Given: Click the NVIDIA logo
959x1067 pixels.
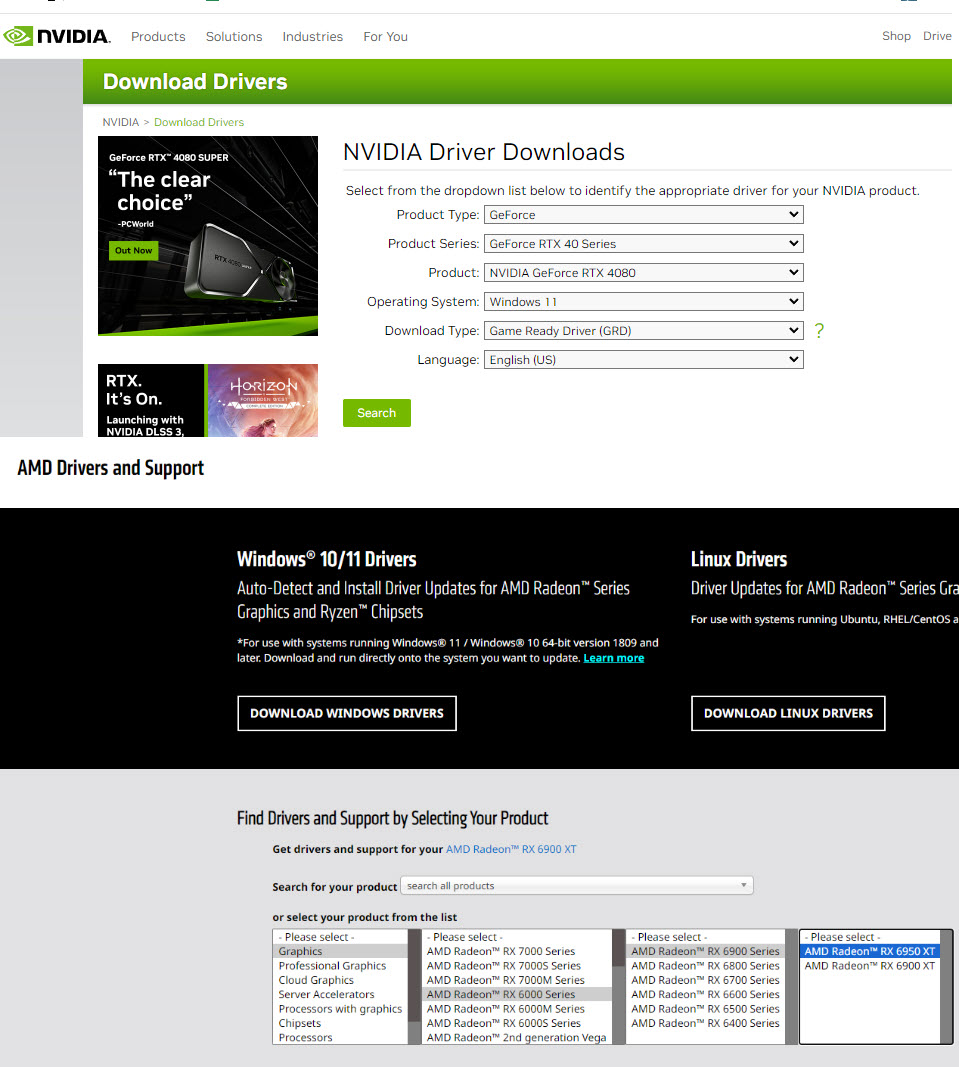Looking at the screenshot, I should 57,36.
